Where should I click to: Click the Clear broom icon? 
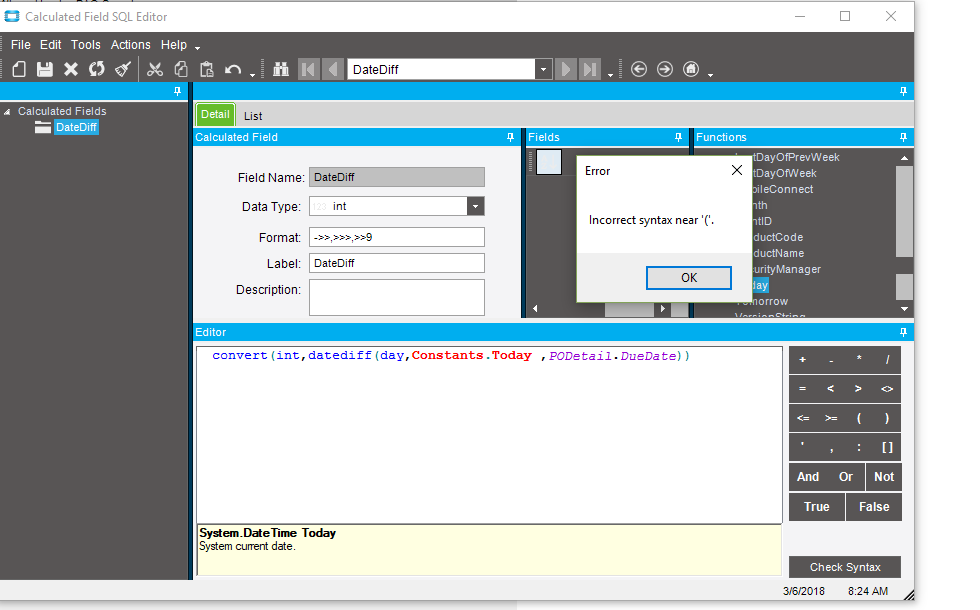tap(122, 69)
